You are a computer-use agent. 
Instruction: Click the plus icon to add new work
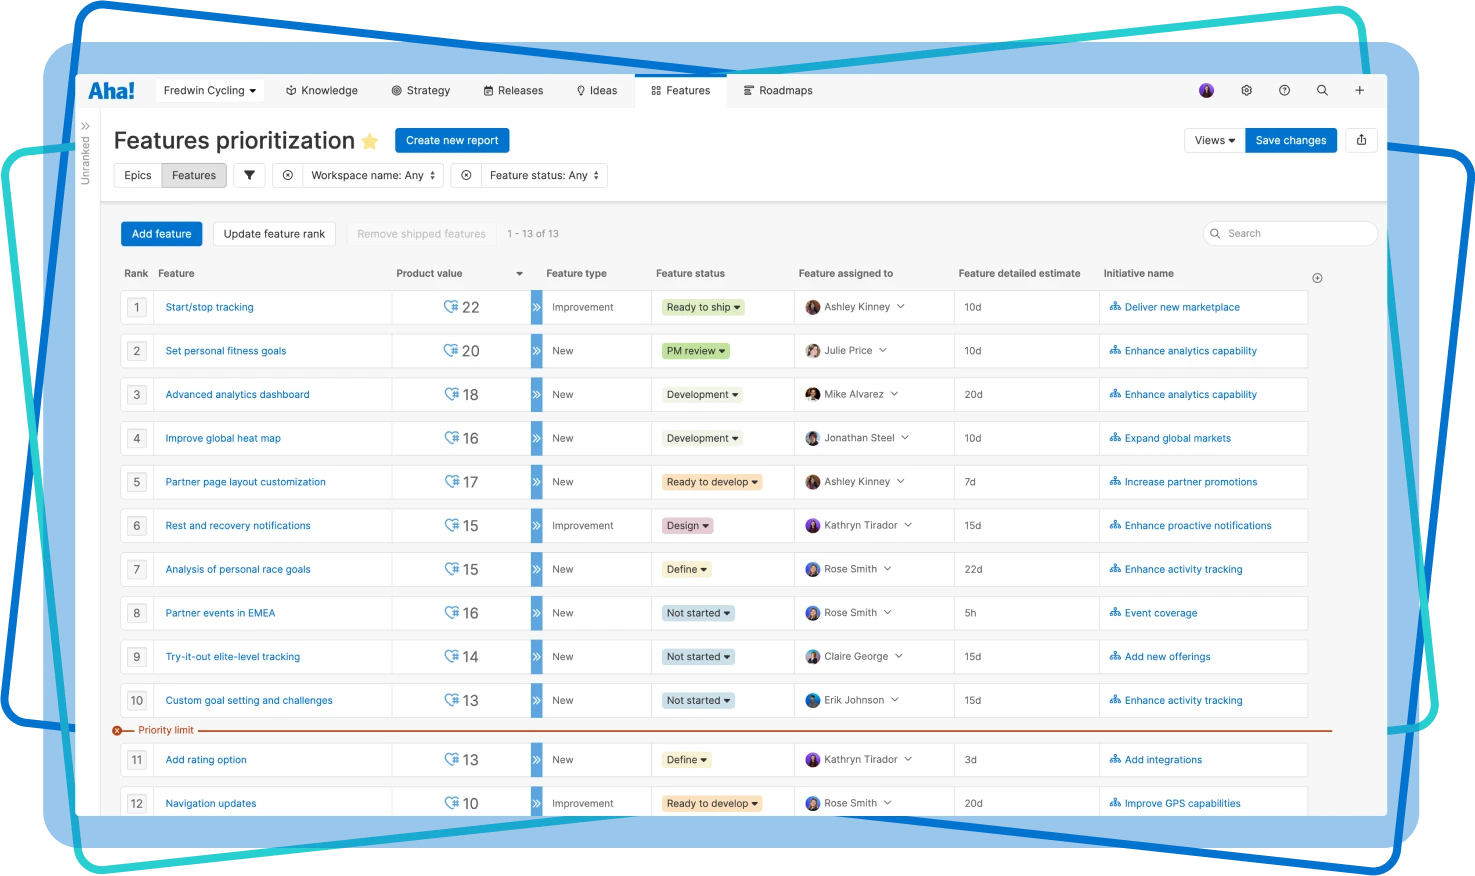1360,90
